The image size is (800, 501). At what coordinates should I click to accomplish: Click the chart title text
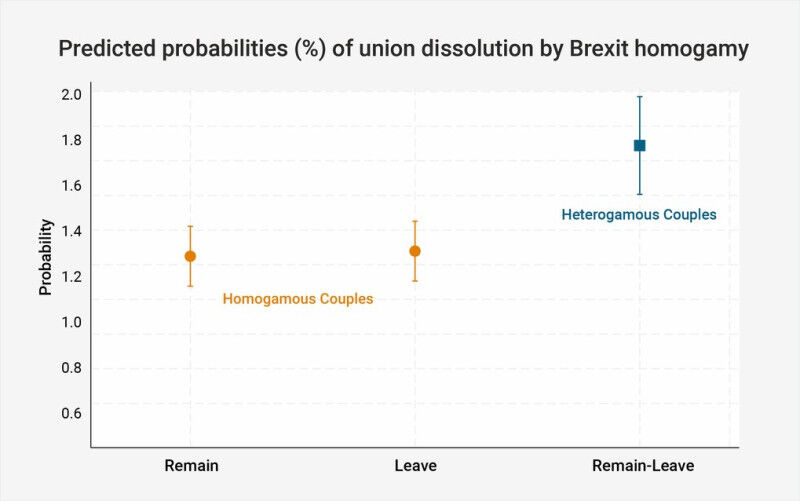(x=402, y=49)
